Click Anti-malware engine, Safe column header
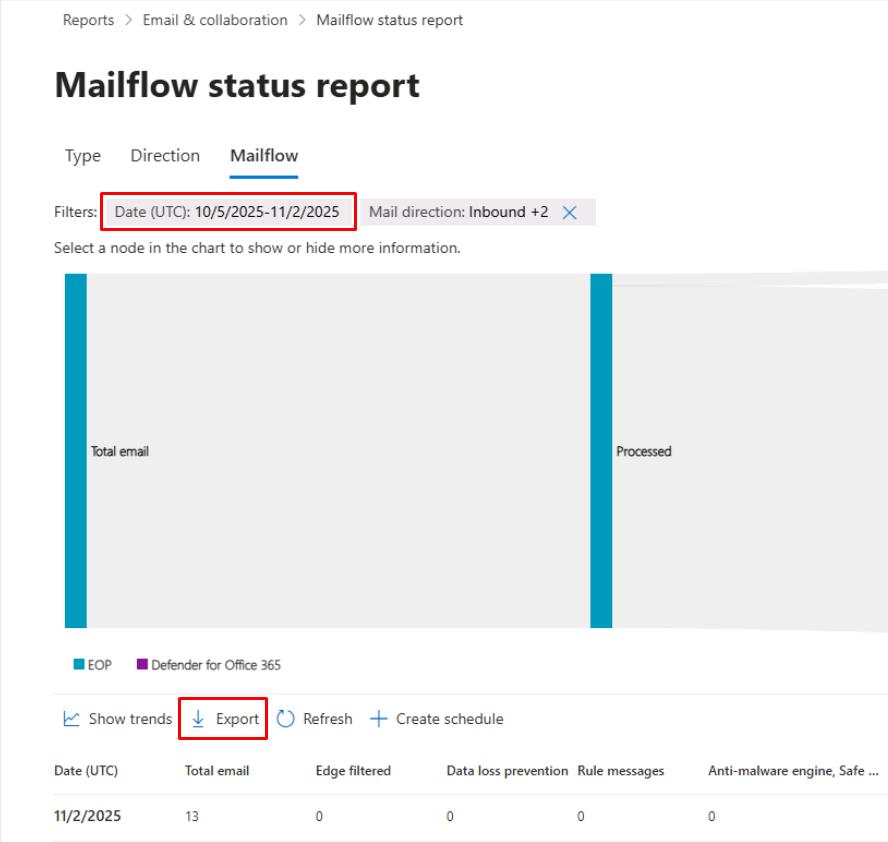Image resolution: width=888 pixels, height=842 pixels. [793, 771]
